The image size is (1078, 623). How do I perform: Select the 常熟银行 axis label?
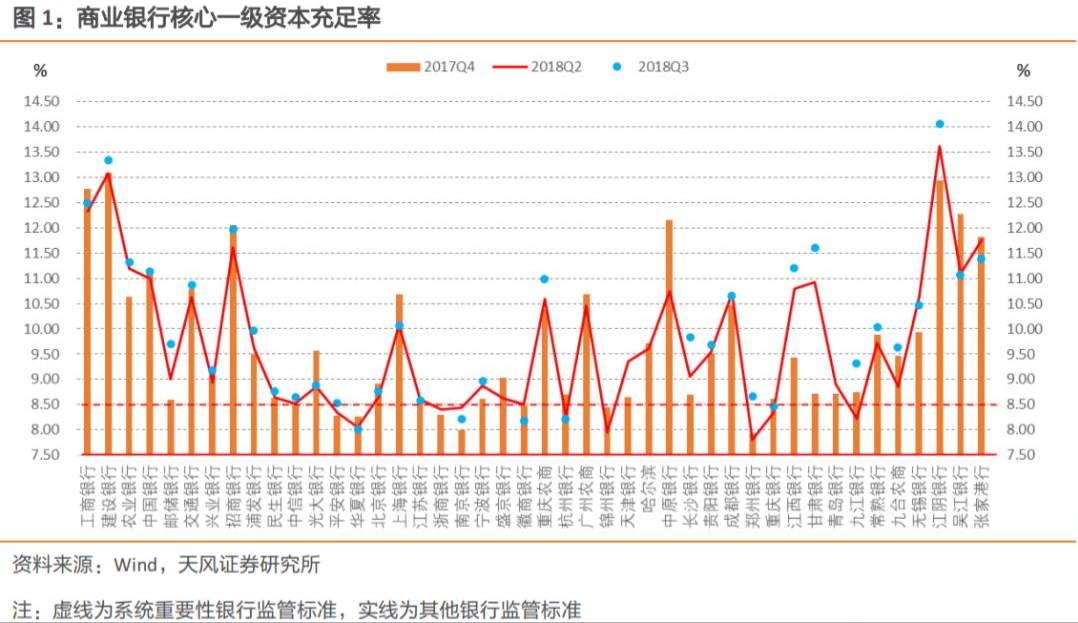point(878,496)
